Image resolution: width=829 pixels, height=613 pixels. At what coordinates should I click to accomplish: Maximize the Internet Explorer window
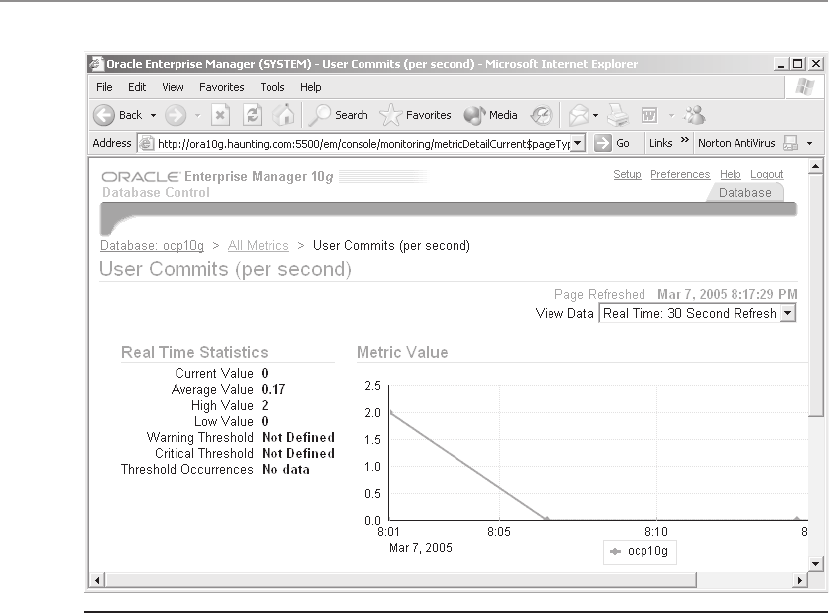(x=798, y=64)
